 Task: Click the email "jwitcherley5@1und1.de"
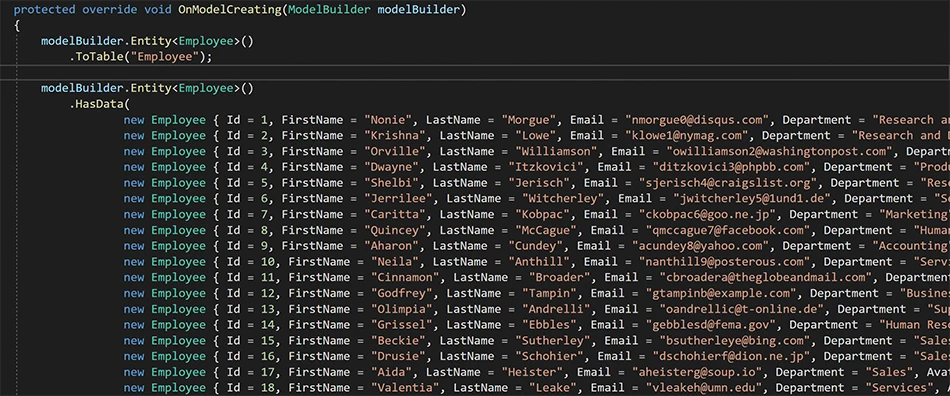click(x=752, y=199)
